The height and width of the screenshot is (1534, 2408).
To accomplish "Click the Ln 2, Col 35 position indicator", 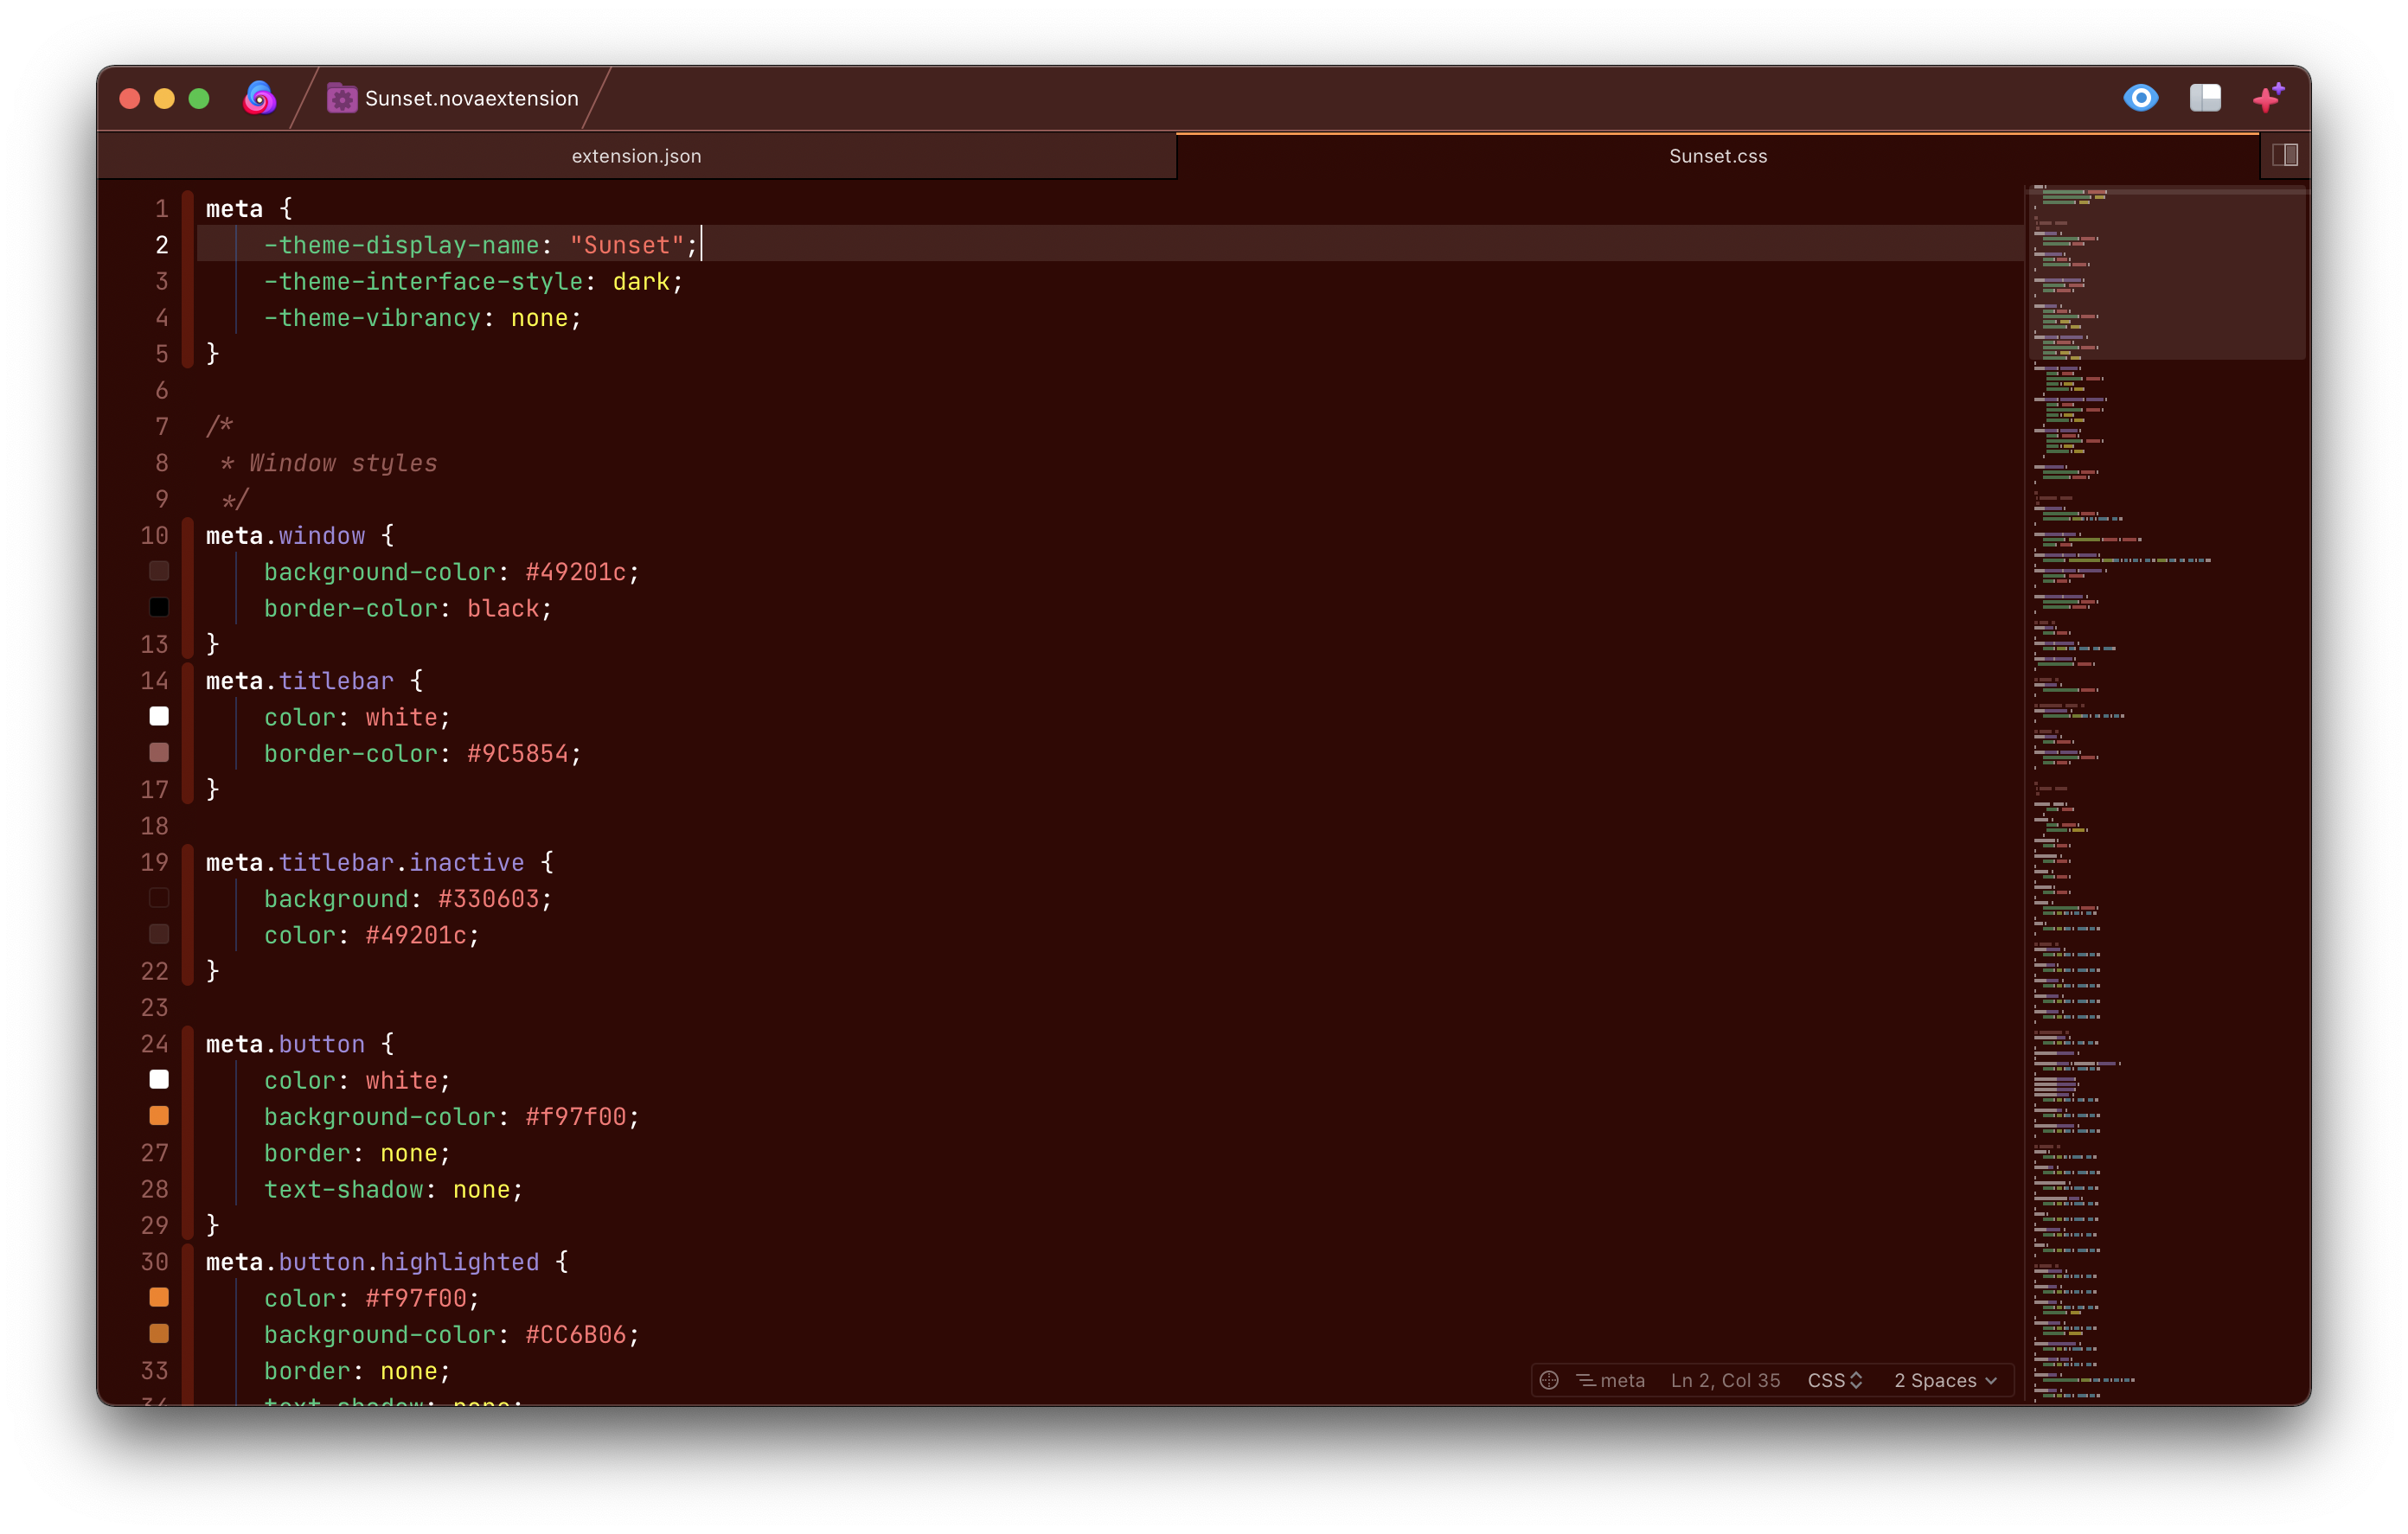I will click(1725, 1380).
